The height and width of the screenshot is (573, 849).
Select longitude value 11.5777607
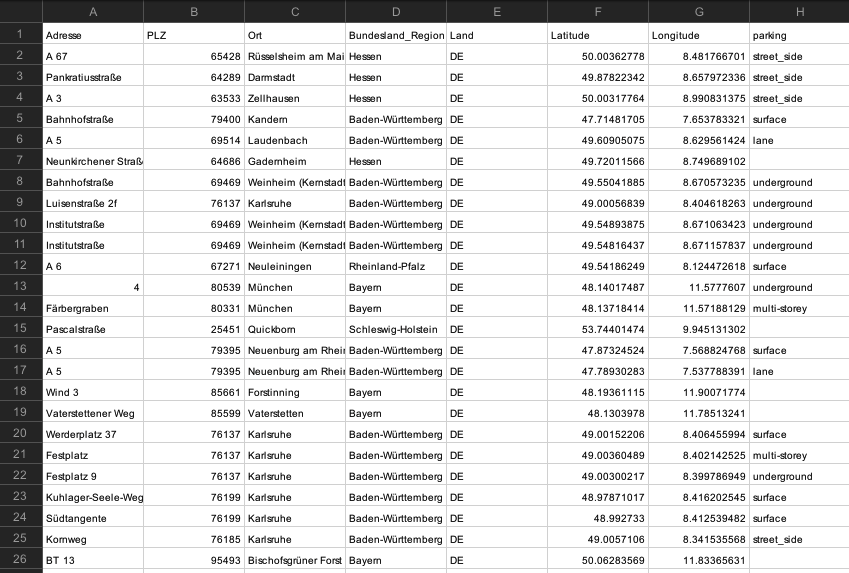click(699, 287)
